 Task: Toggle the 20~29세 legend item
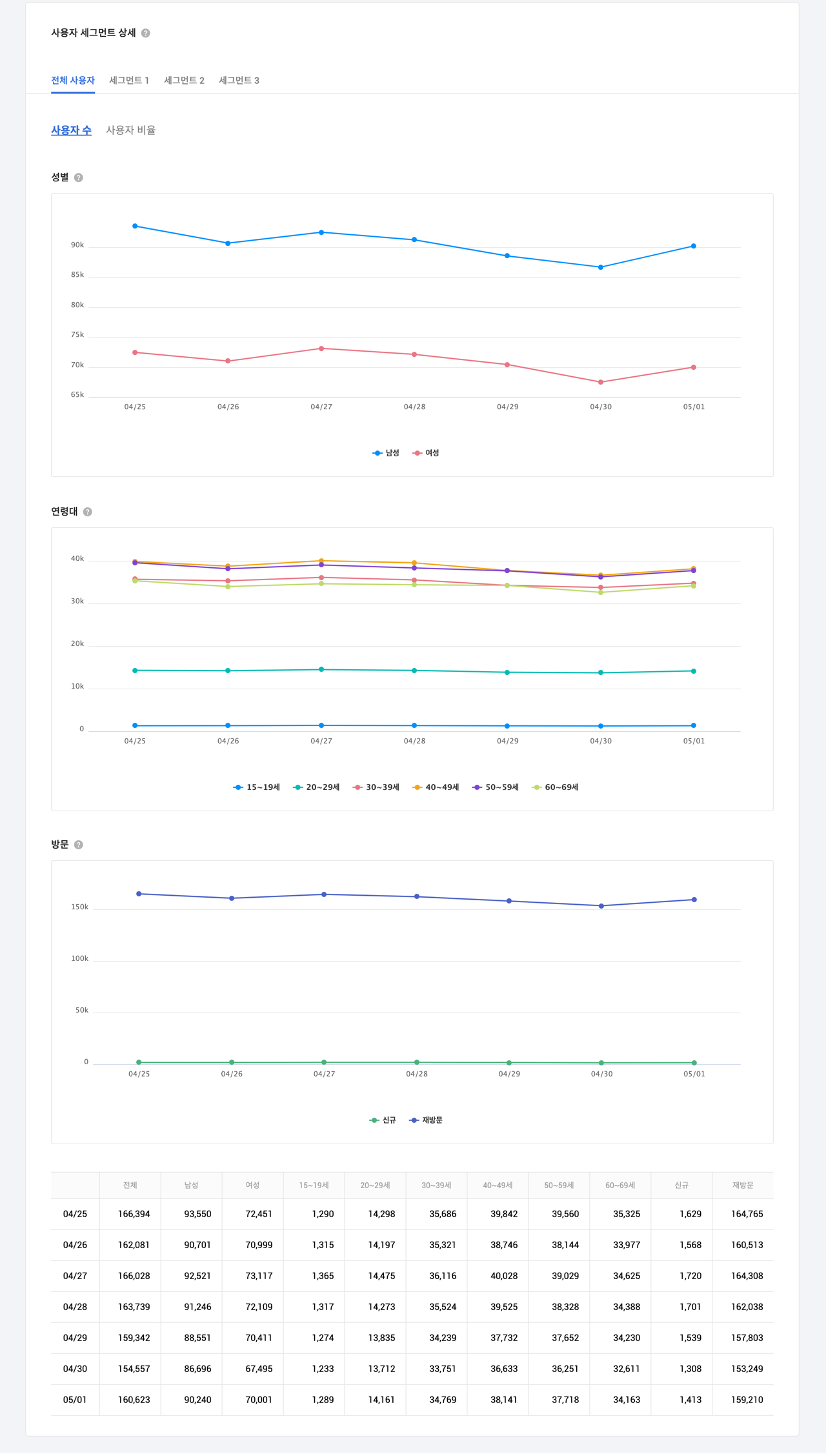316,788
